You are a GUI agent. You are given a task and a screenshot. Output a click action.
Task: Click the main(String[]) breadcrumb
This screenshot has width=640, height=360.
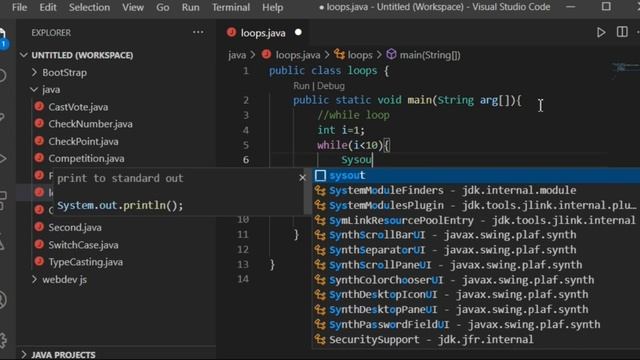click(429, 55)
